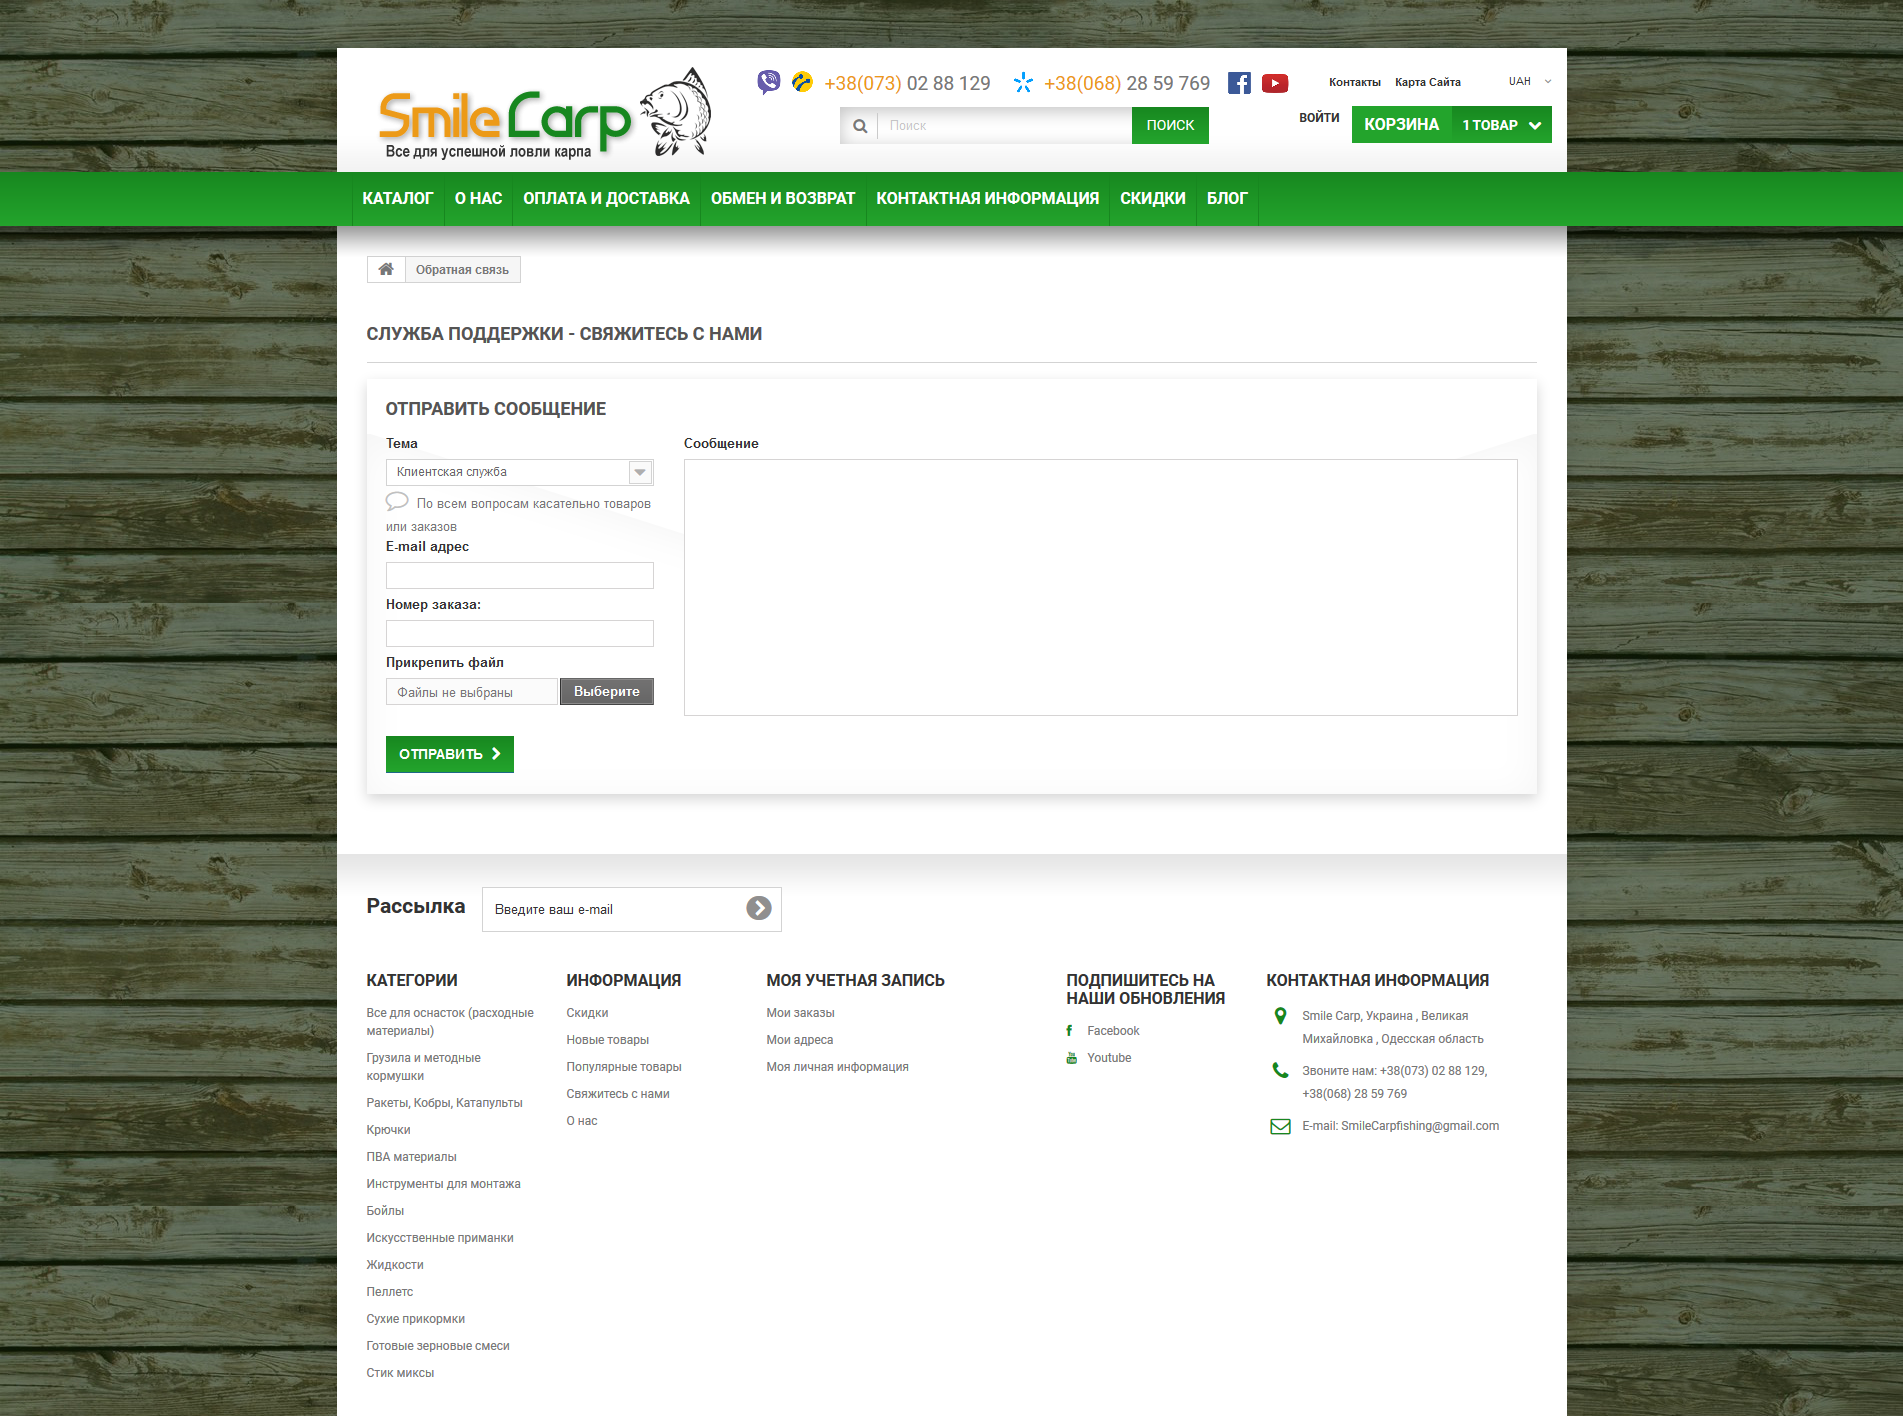Screen dimensions: 1903x1416
Task: Focus the Сообщение message text area
Action: [1100, 587]
